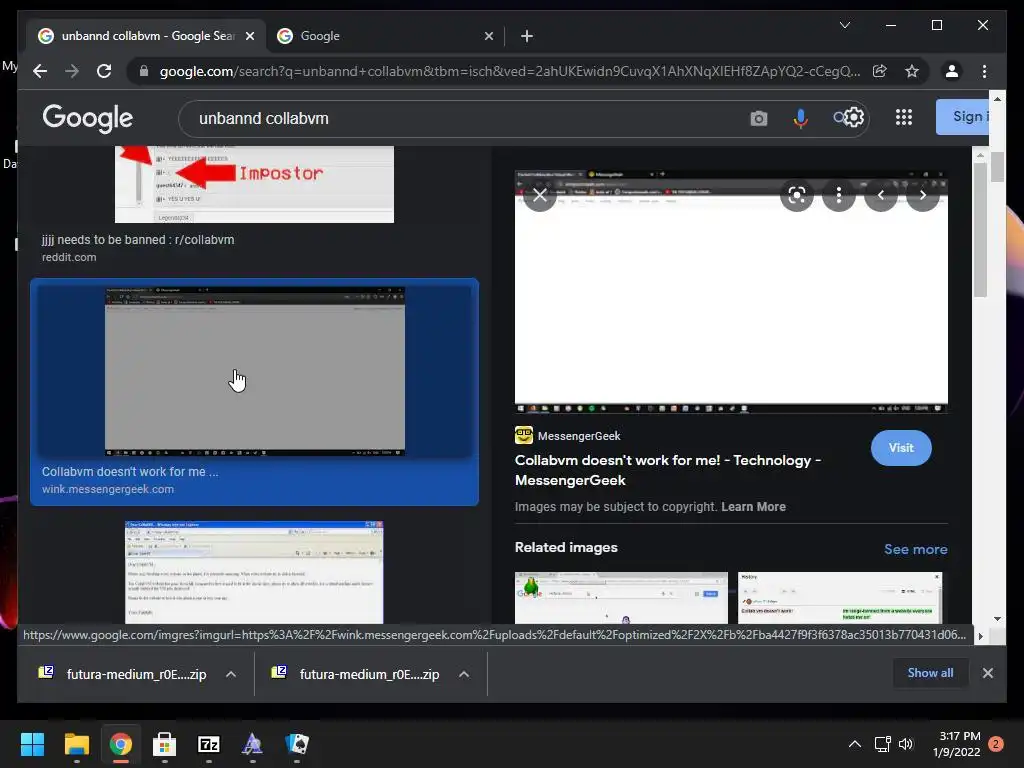The image size is (1024, 768).
Task: Search by image using camera icon
Action: [758, 118]
